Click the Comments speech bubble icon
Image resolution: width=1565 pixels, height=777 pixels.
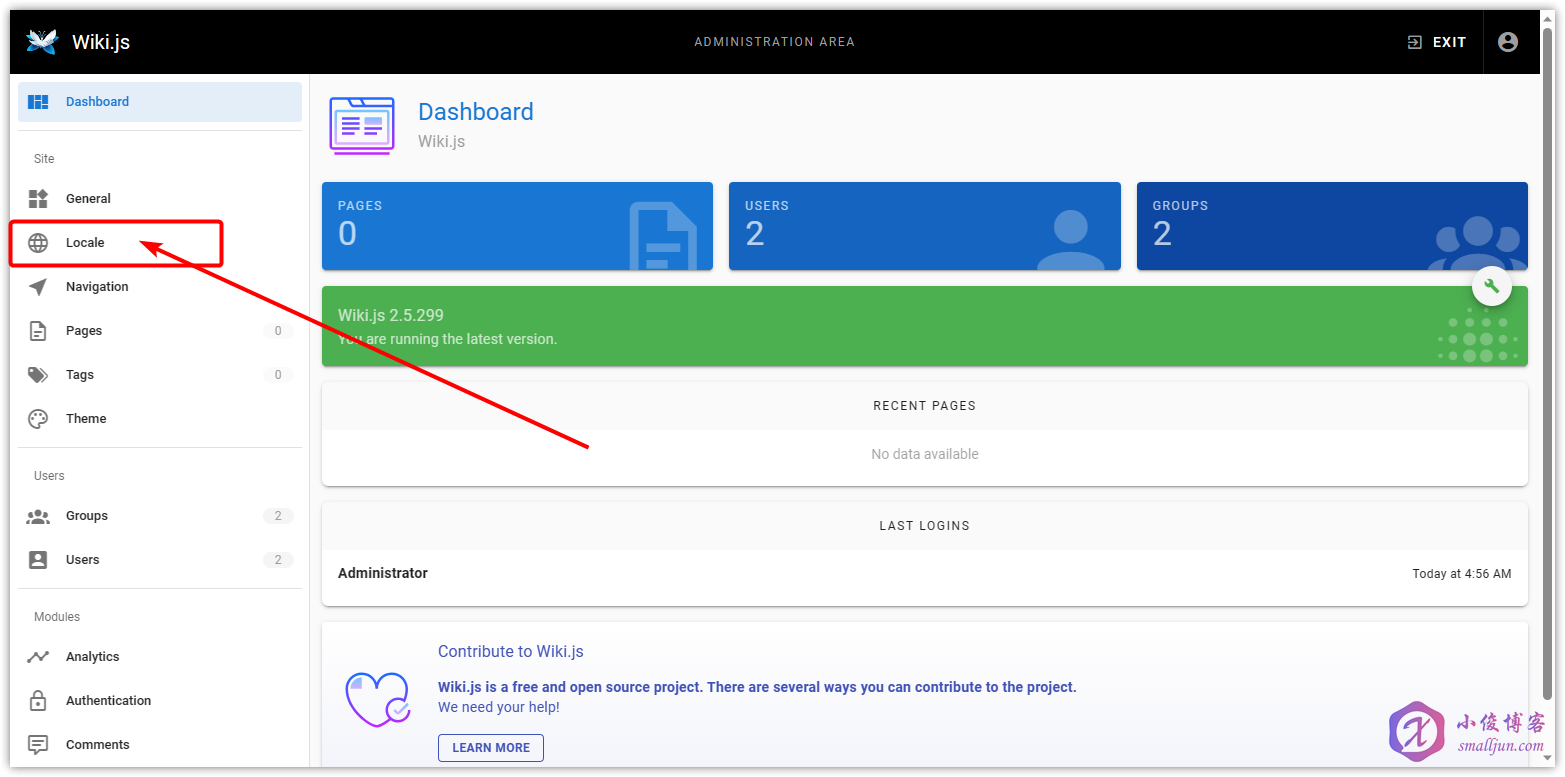tap(38, 745)
